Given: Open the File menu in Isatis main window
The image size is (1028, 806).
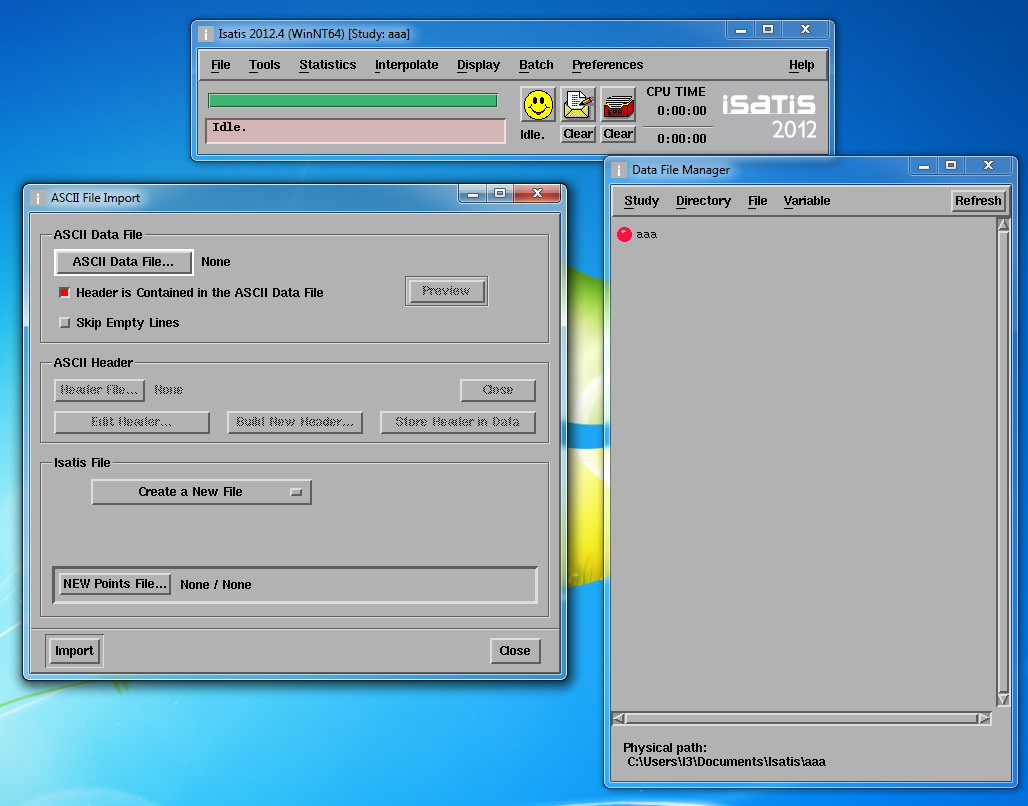Looking at the screenshot, I should 220,65.
